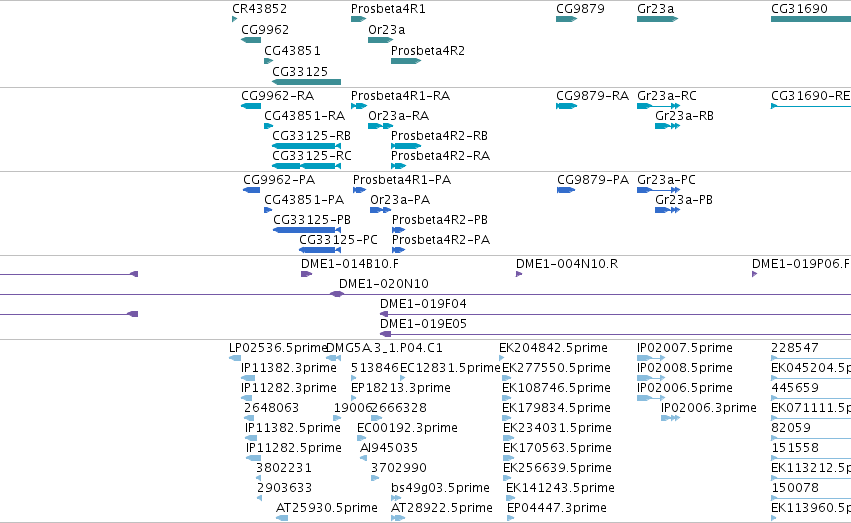
Task: Select transcript CG43851-RA
Action: (304, 116)
